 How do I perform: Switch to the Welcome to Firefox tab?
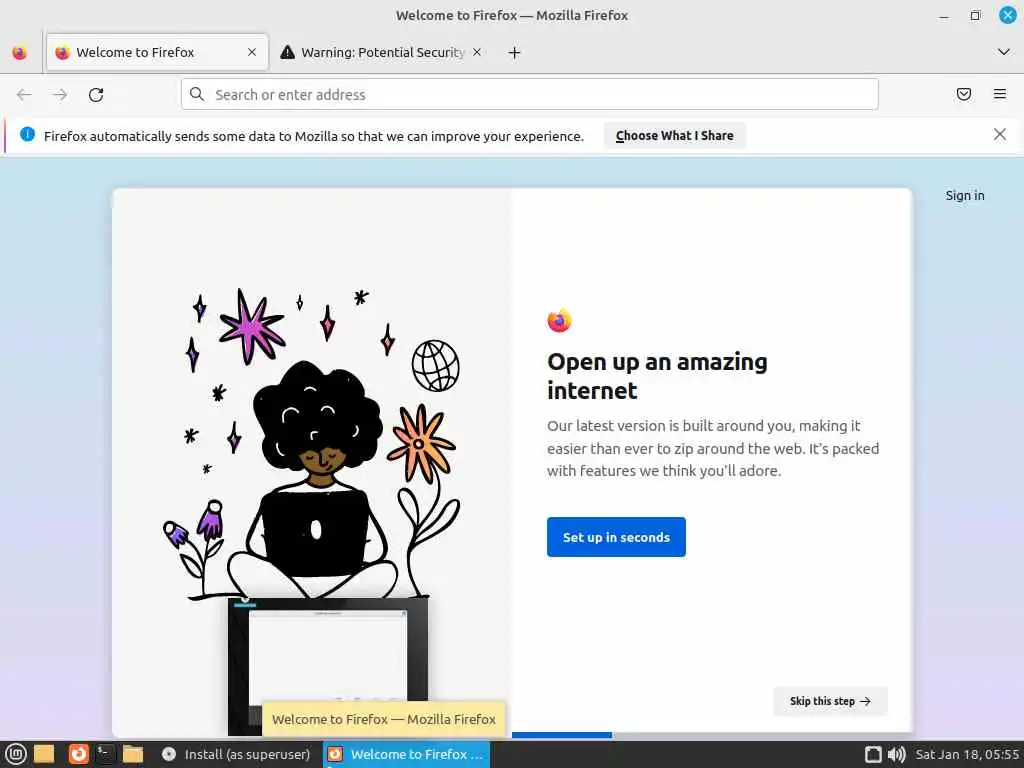[x=157, y=52]
